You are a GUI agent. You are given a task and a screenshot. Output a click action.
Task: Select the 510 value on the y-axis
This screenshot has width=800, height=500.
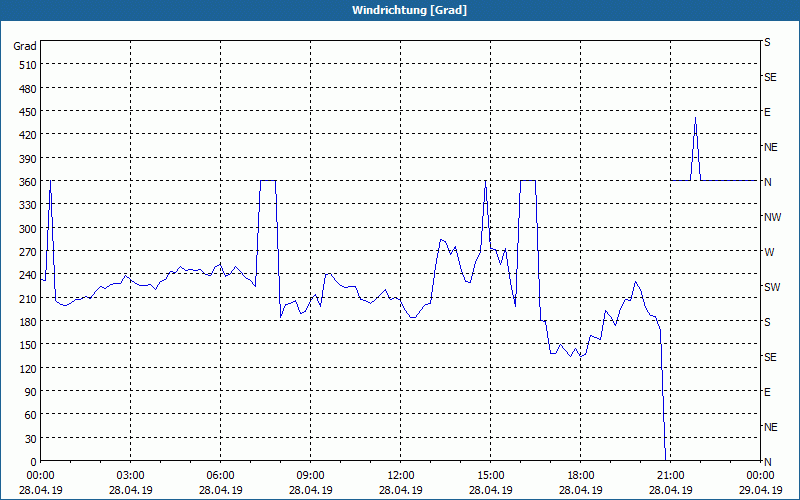29,65
